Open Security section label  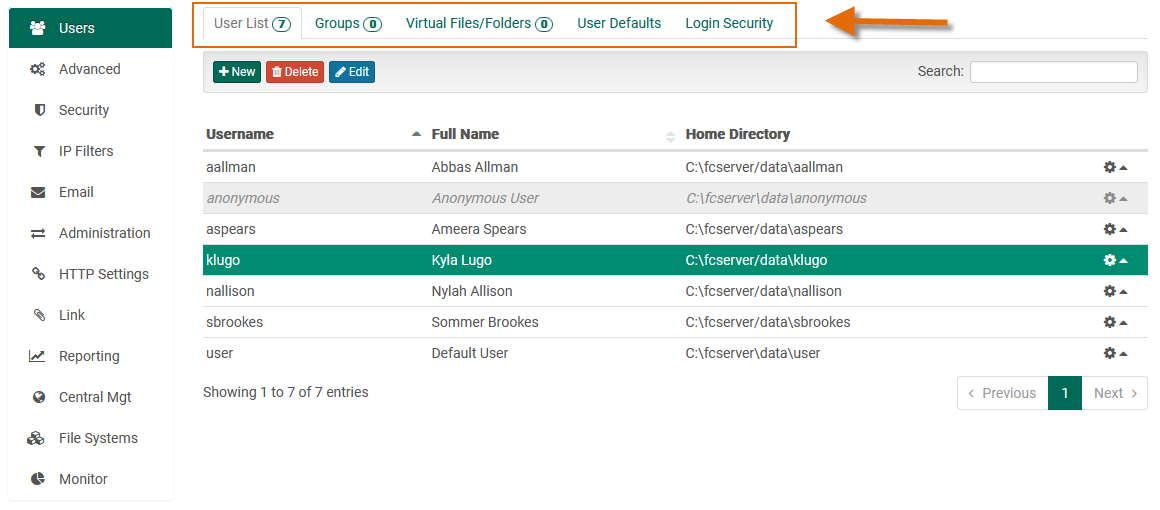point(84,110)
